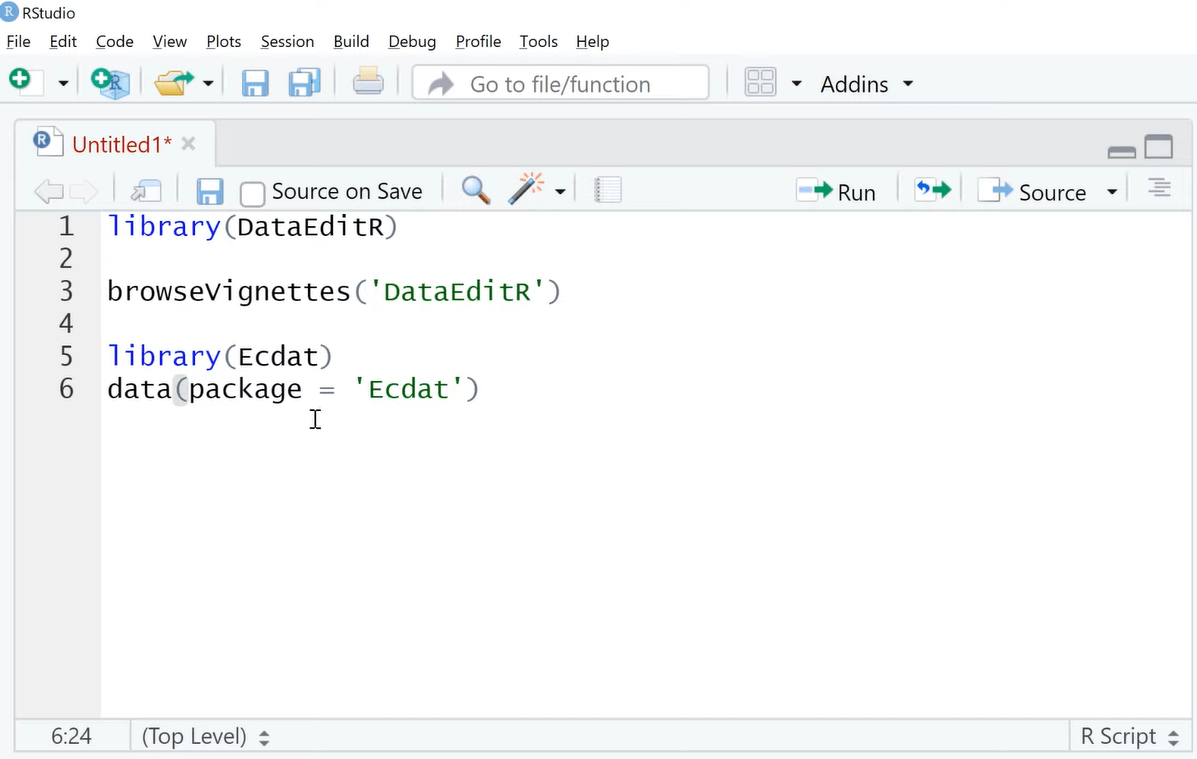
Task: Open the Addins dropdown
Action: point(866,83)
